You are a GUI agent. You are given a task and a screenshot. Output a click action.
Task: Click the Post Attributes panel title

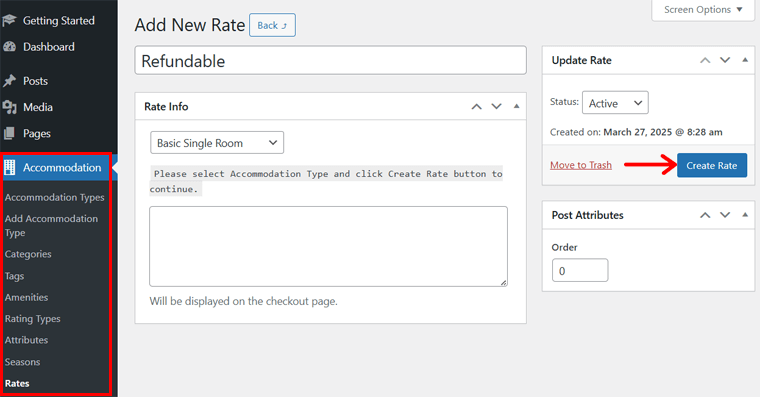[587, 215]
